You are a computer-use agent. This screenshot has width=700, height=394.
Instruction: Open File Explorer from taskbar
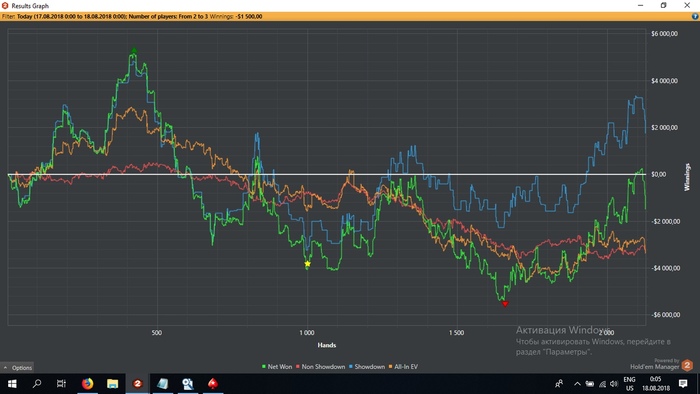112,384
